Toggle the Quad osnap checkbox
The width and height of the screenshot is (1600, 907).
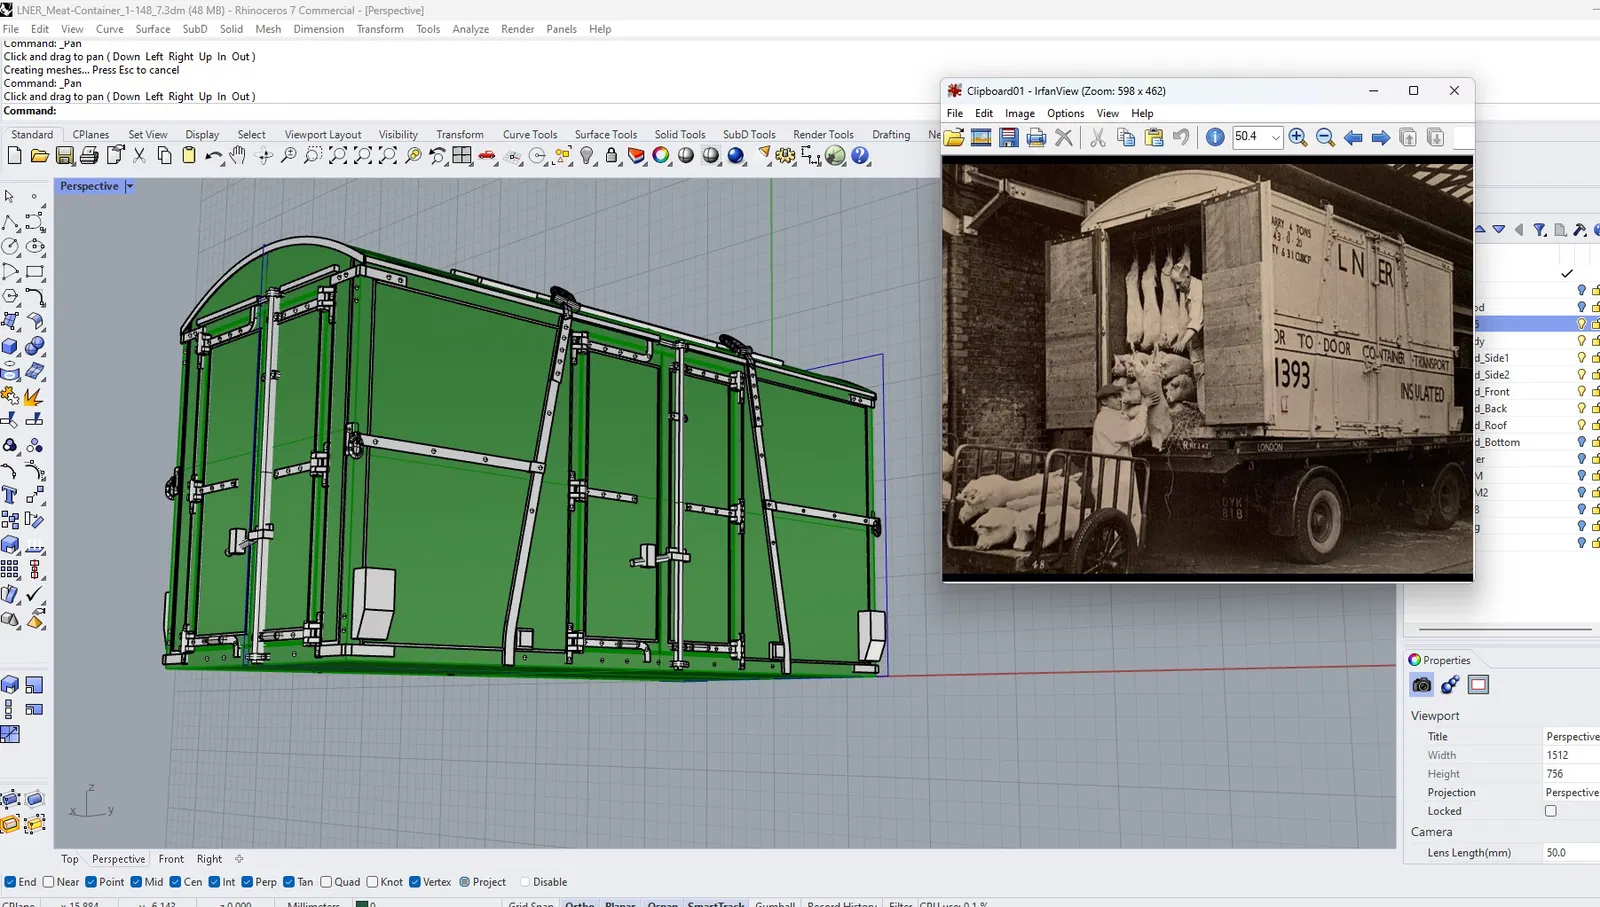point(327,882)
